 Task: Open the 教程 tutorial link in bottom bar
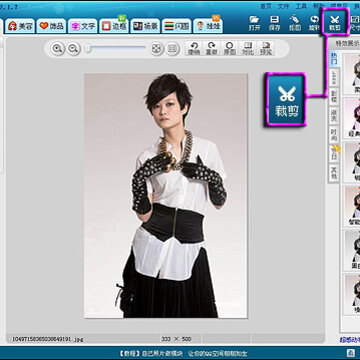183,353
